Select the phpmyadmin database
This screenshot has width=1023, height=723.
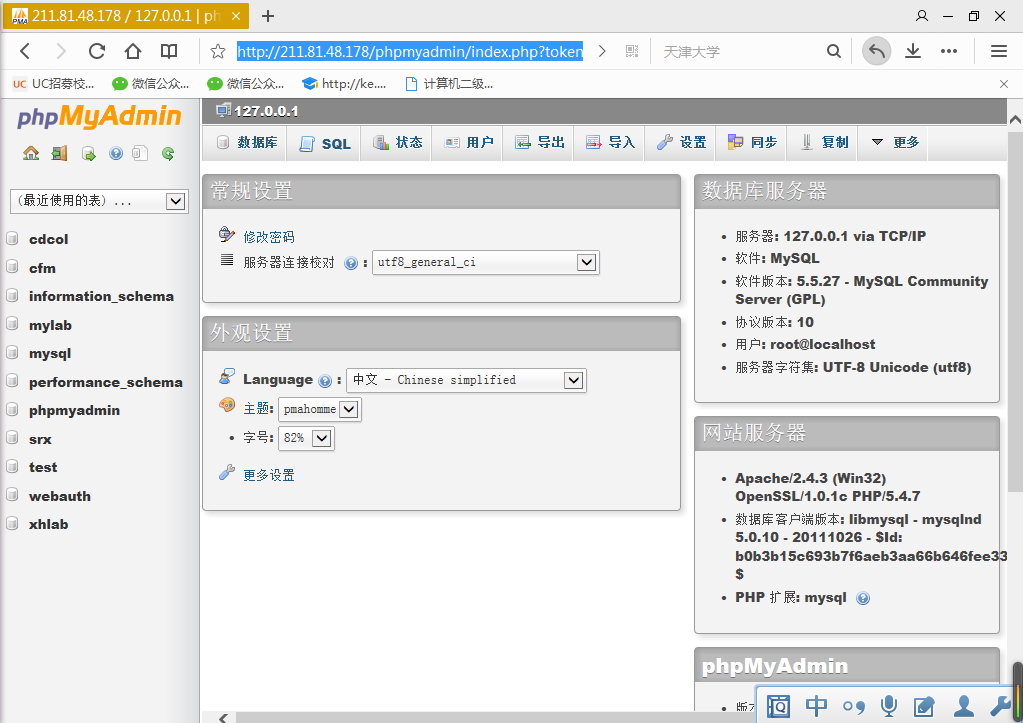tap(74, 410)
